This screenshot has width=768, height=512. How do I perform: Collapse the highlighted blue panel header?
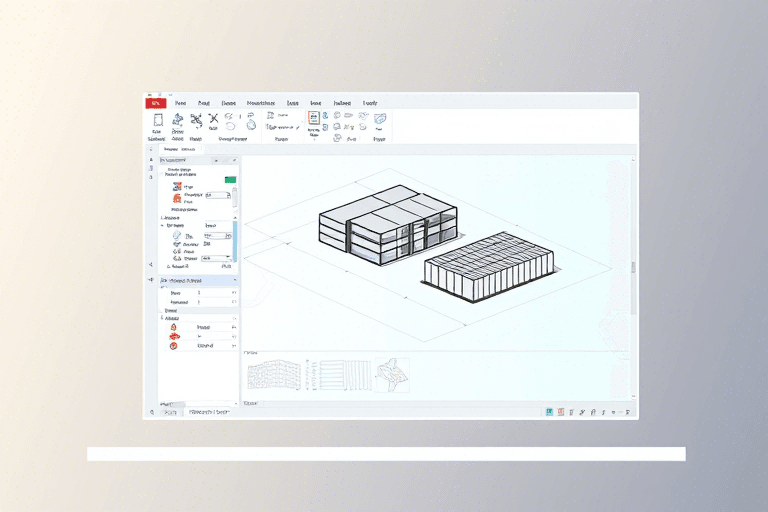click(233, 281)
